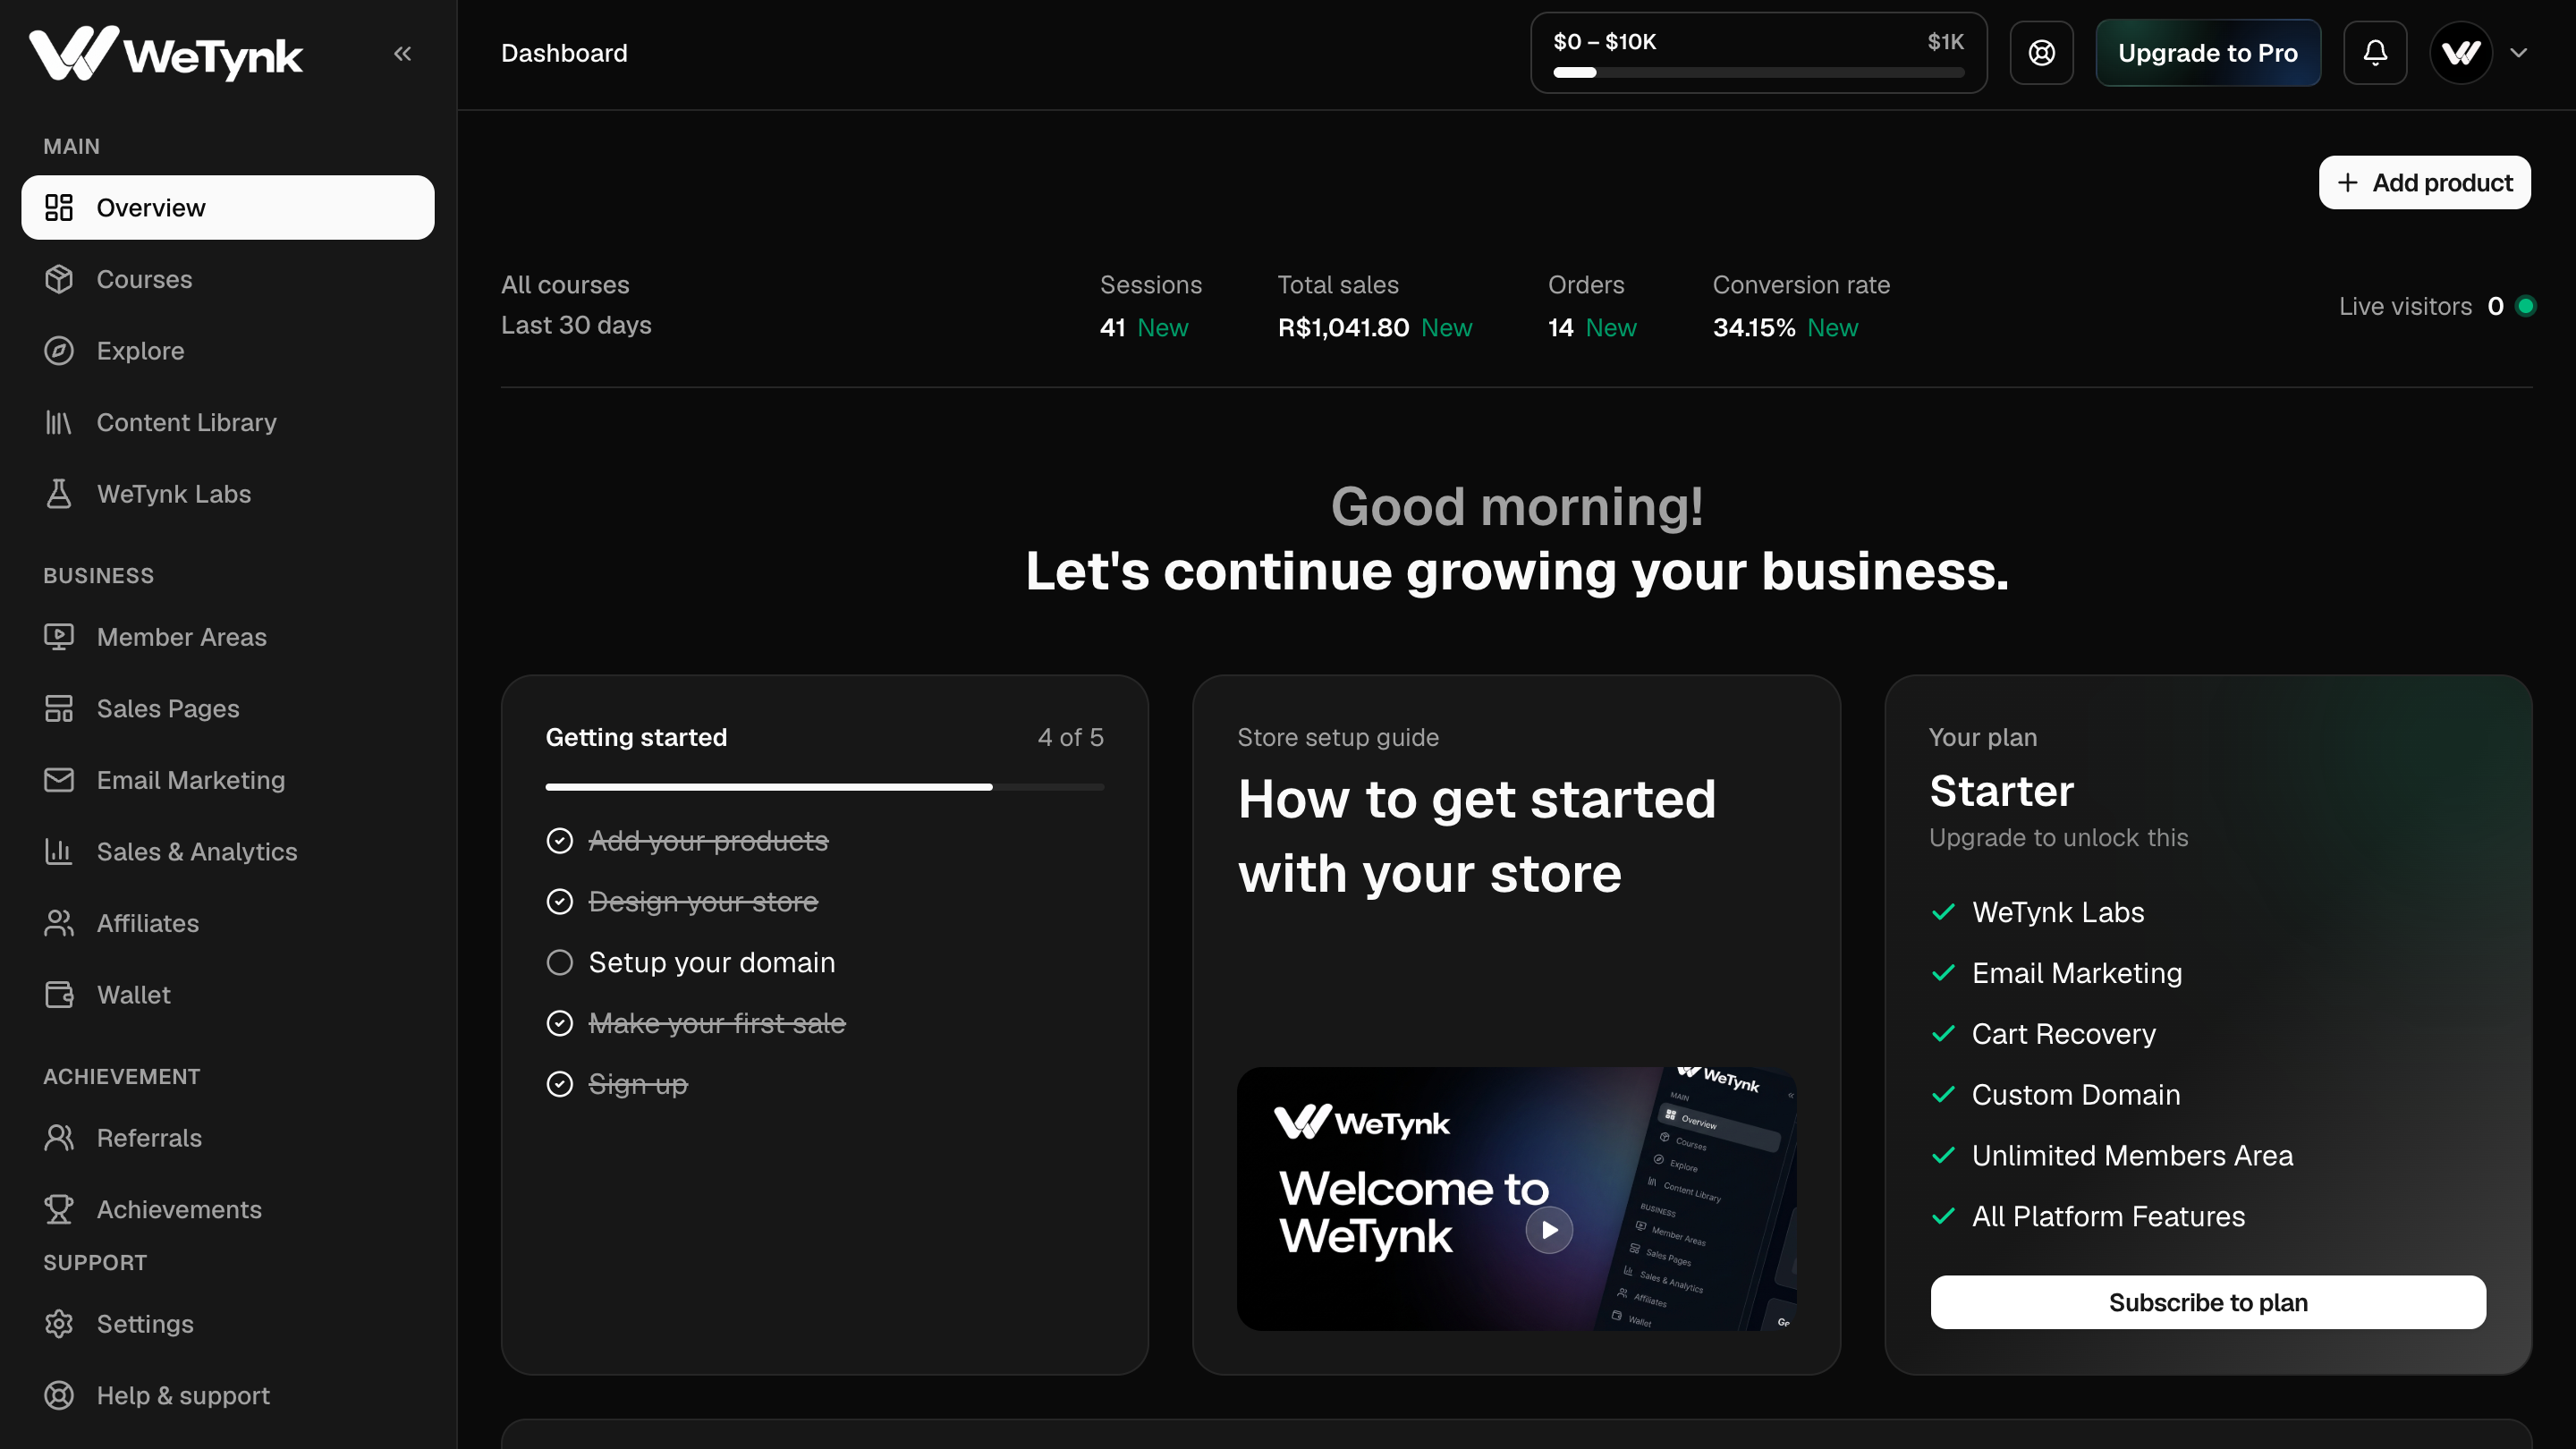Image resolution: width=2576 pixels, height=1449 pixels.
Task: Click the Live visitors green indicator
Action: tap(2526, 306)
